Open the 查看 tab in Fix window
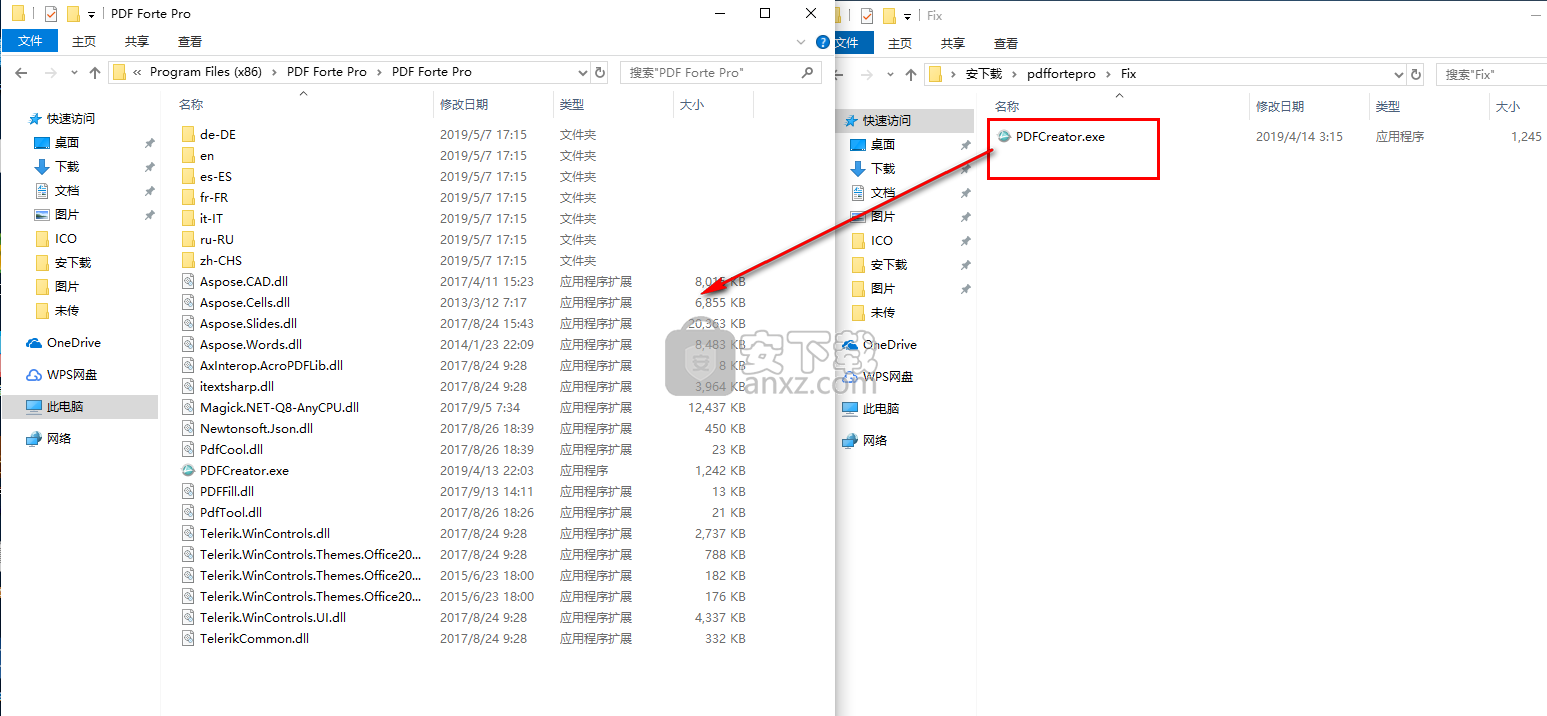The image size is (1547, 716). tap(1006, 43)
